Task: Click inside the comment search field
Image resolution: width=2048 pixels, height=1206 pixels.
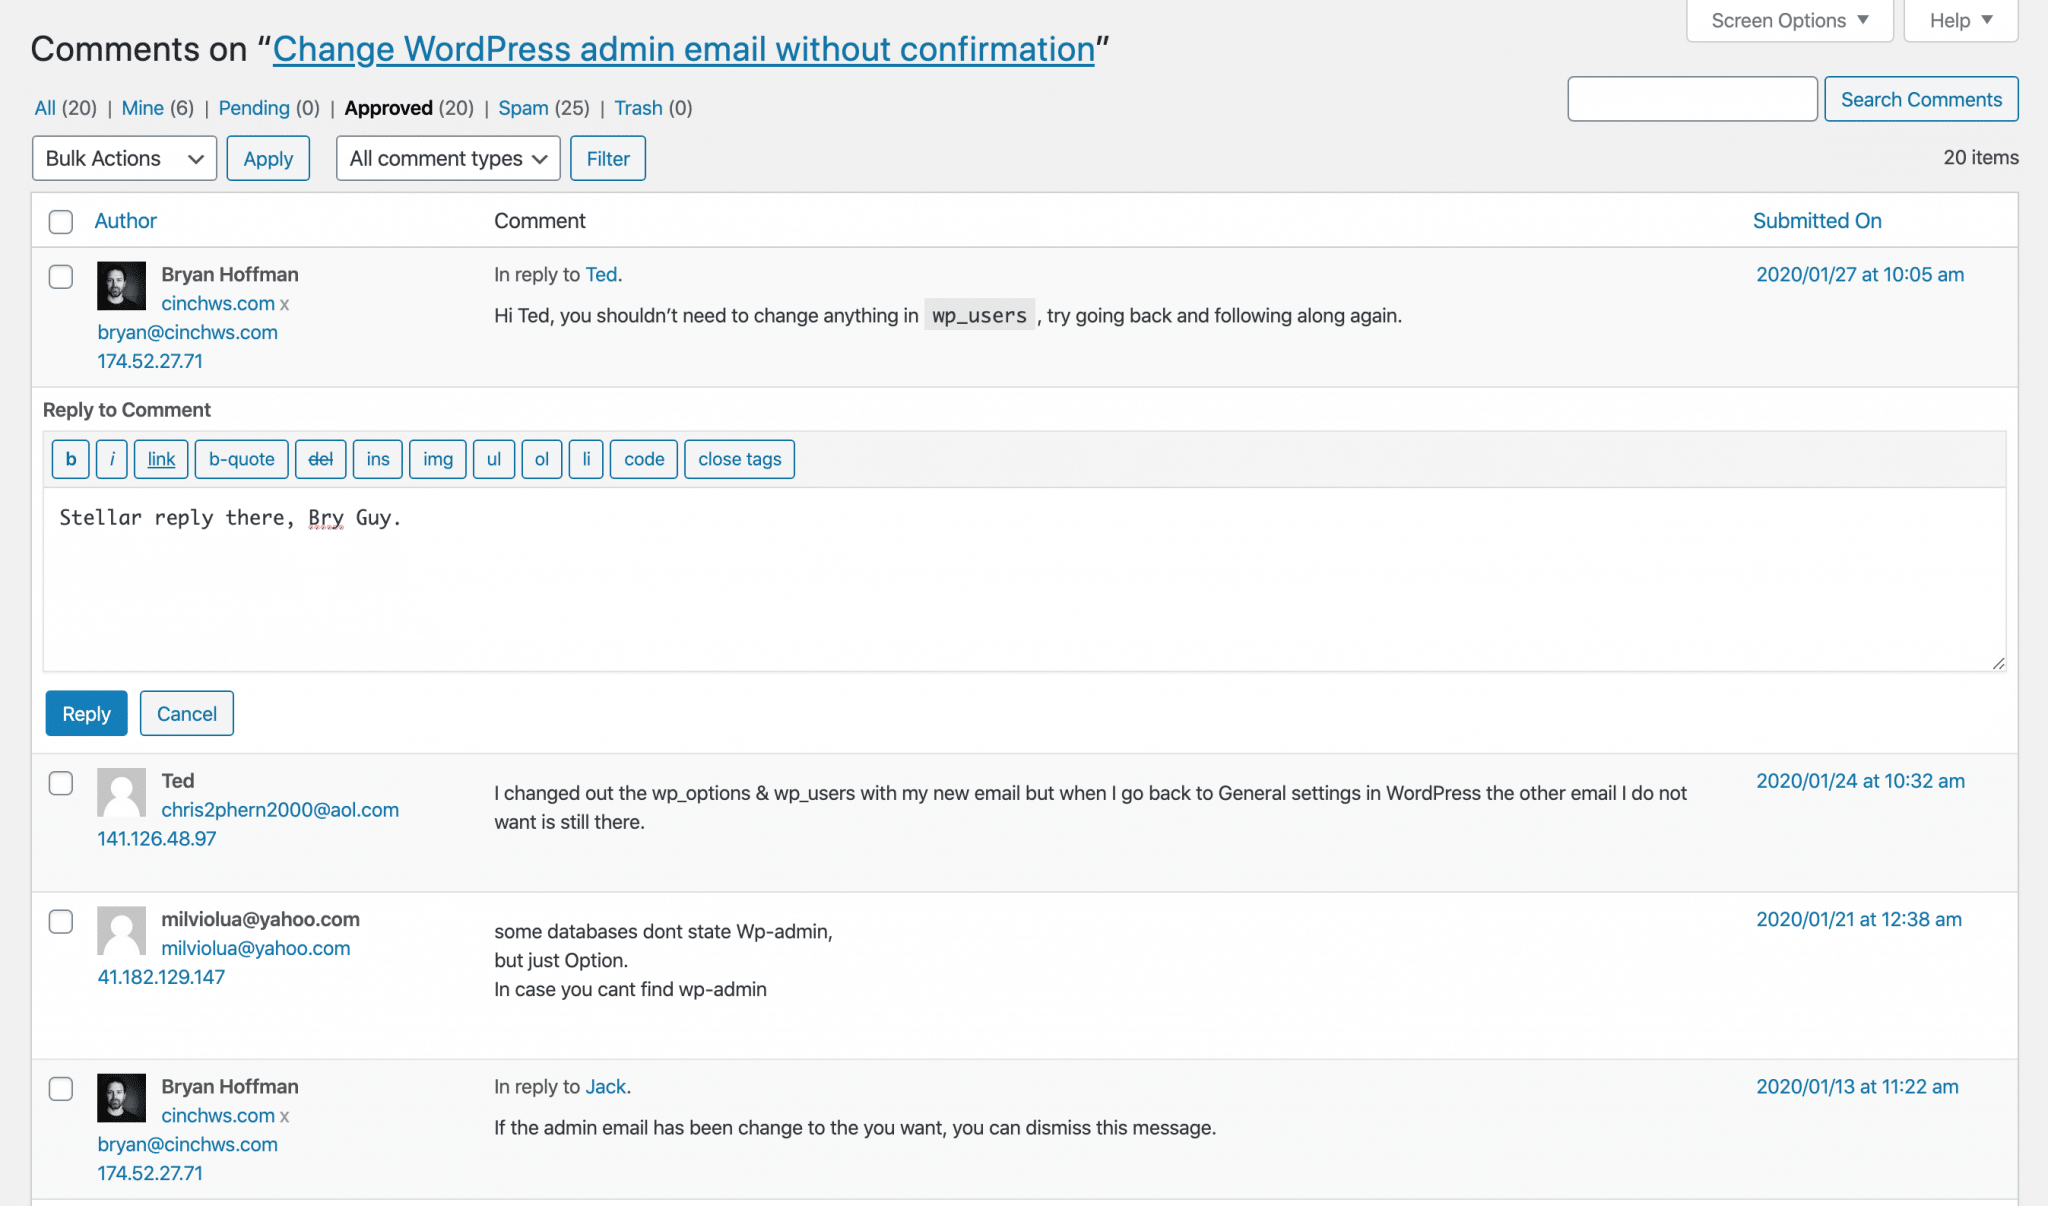Action: tap(1692, 99)
